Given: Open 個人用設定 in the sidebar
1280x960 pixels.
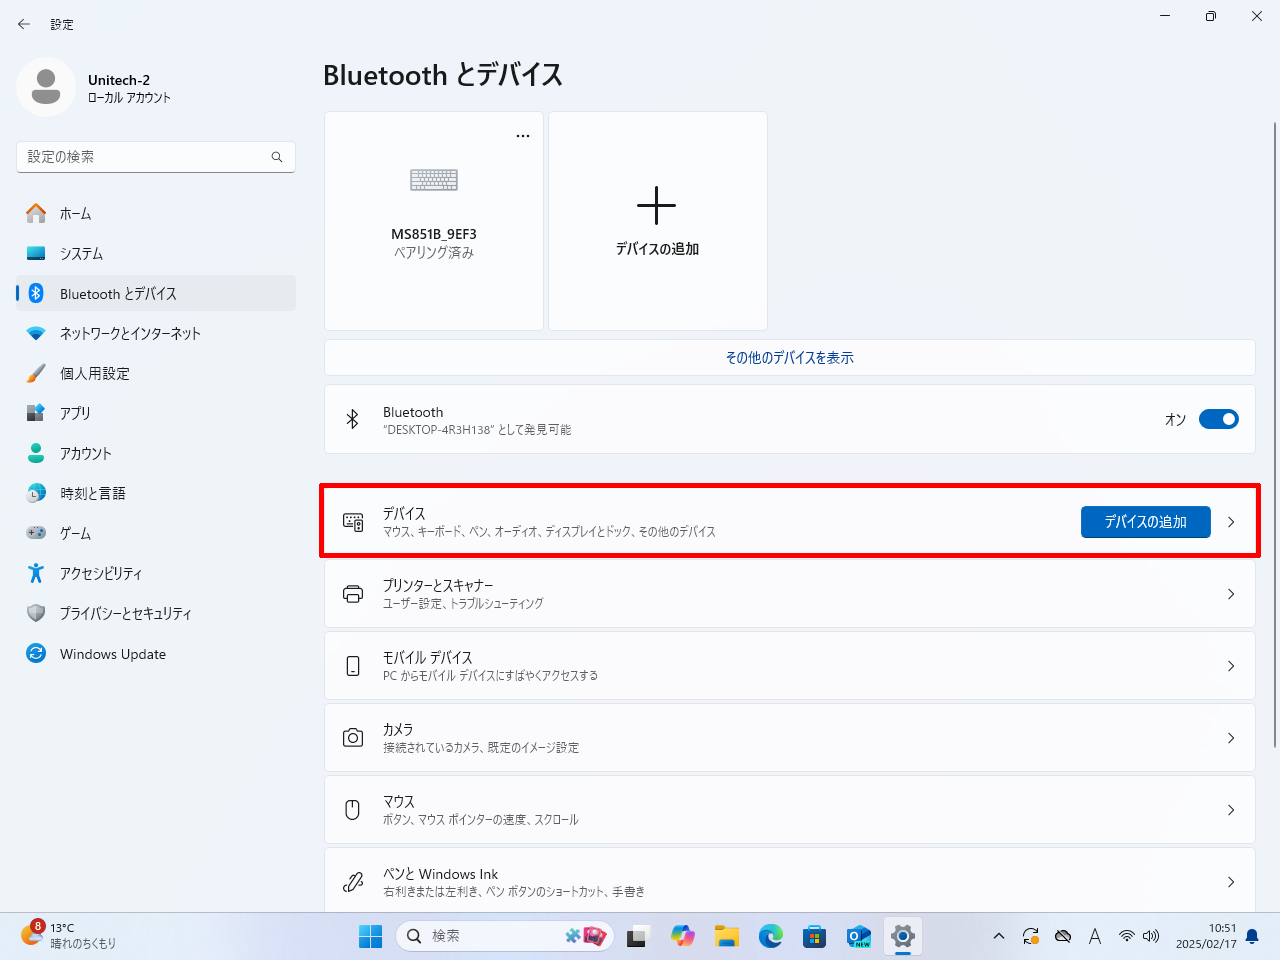Looking at the screenshot, I should point(156,373).
